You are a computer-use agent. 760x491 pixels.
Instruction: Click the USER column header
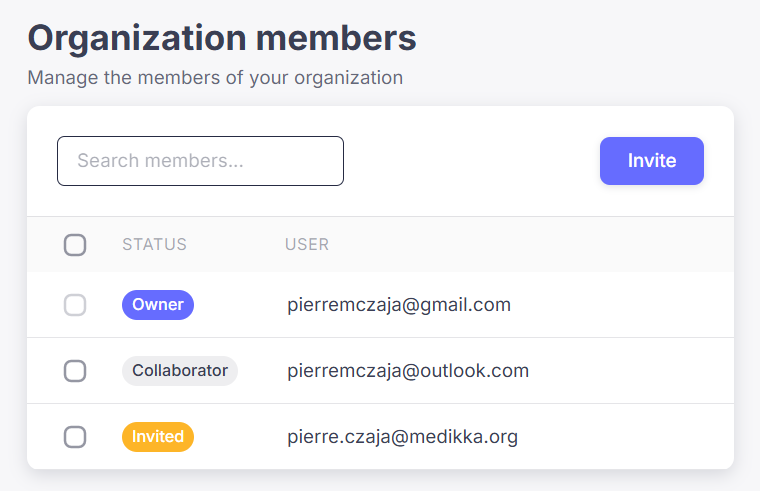click(307, 245)
